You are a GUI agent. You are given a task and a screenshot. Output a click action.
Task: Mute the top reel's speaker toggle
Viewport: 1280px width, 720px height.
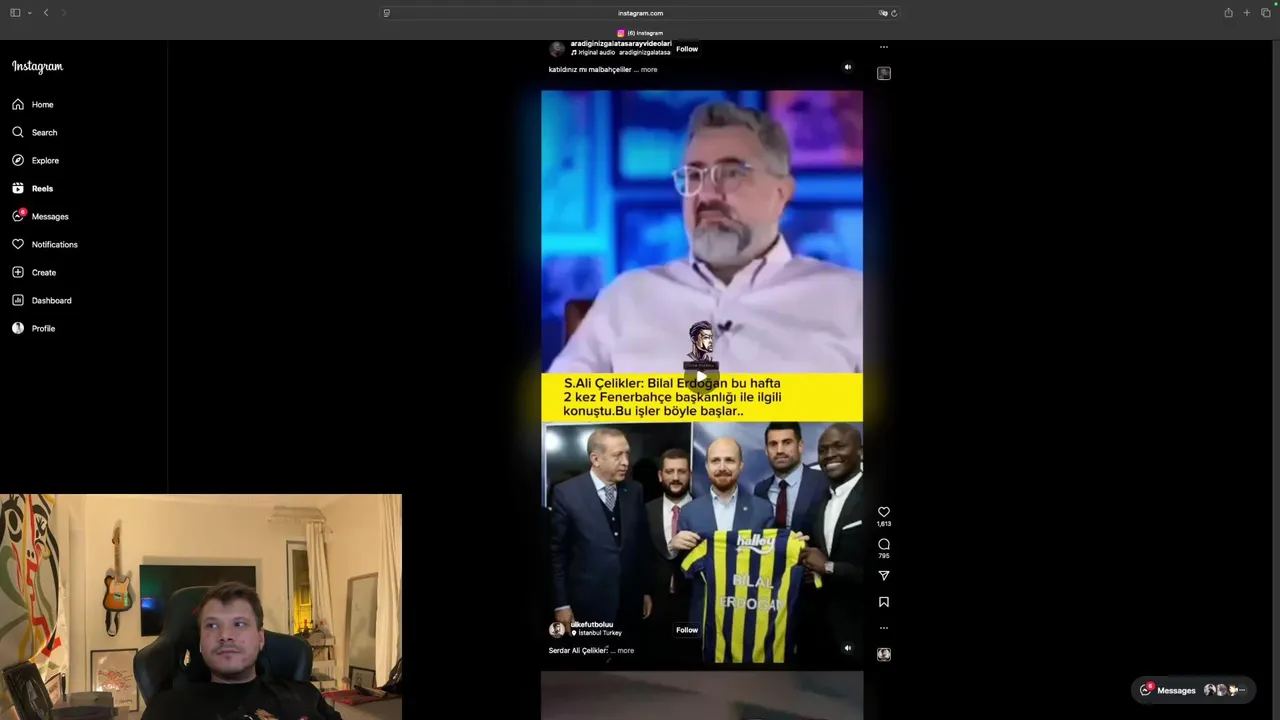click(x=848, y=67)
